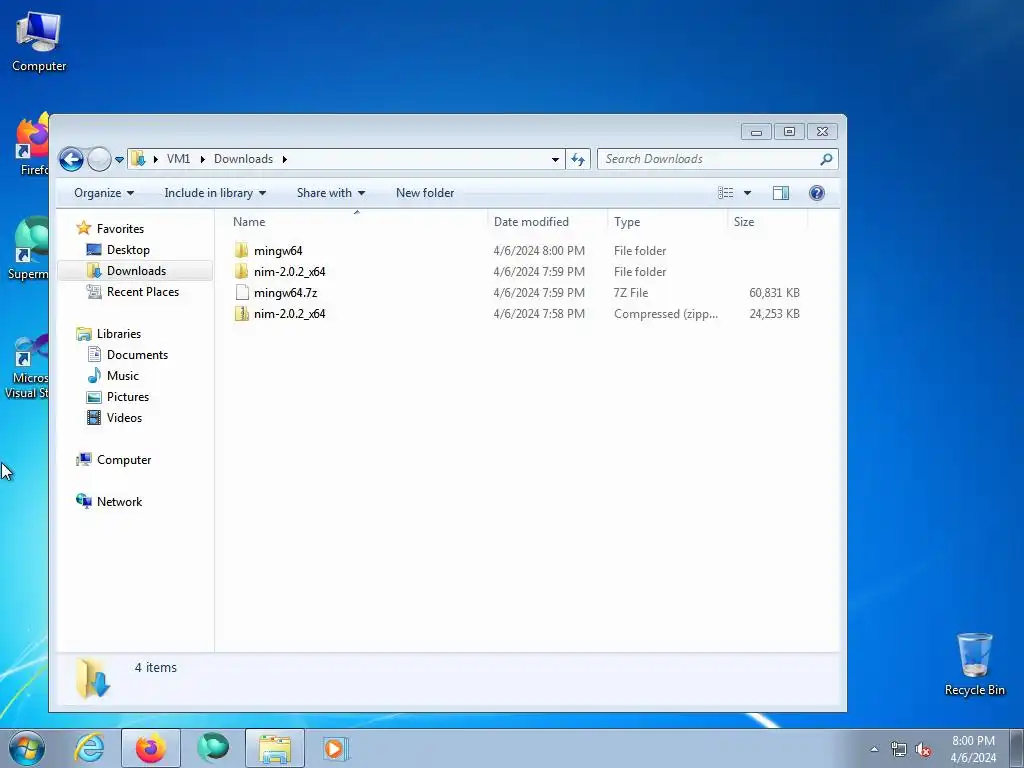Launch Internet Explorer from taskbar
1024x768 pixels.
[x=89, y=748]
